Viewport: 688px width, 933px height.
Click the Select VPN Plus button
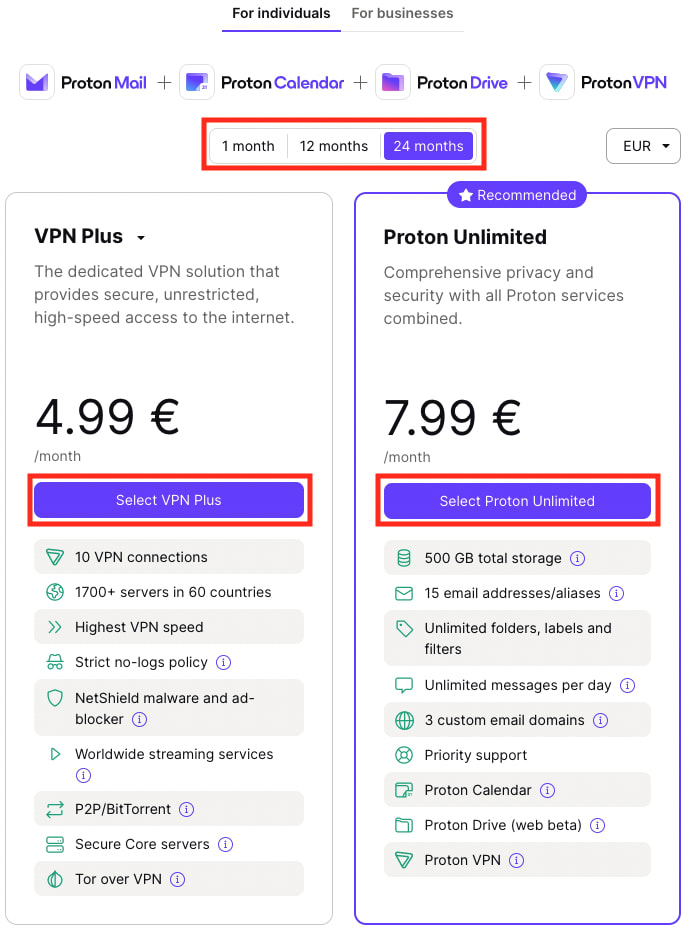169,500
